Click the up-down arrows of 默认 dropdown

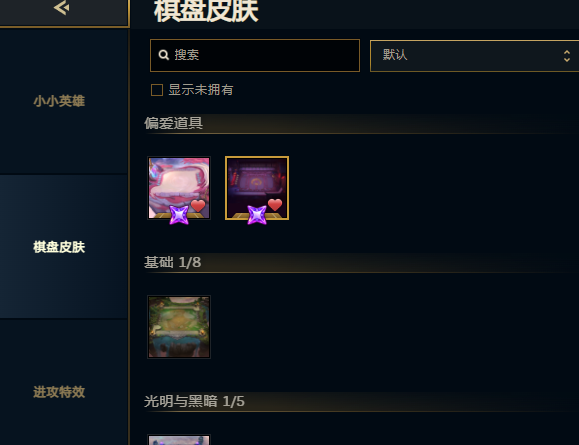(x=567, y=56)
